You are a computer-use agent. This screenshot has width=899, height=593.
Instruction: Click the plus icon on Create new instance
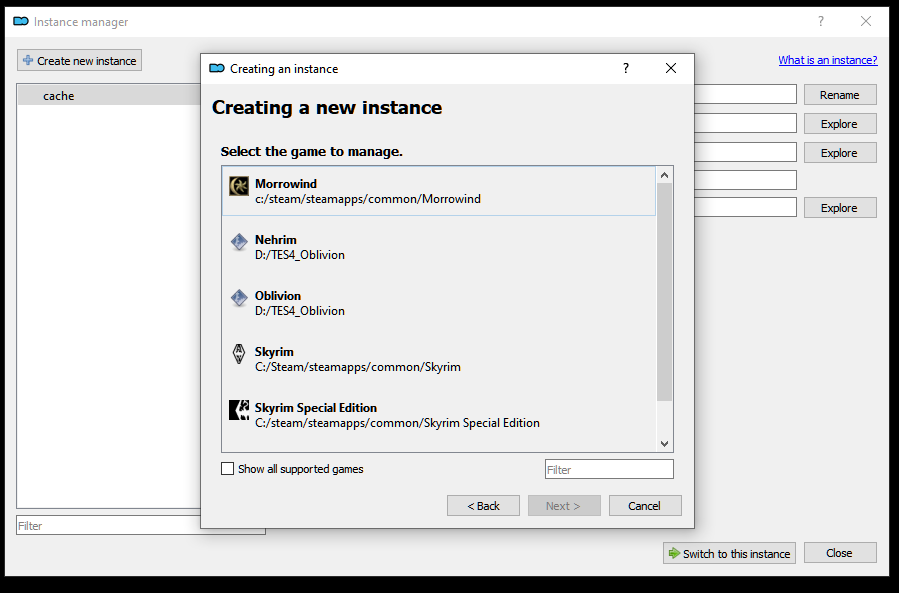28,61
